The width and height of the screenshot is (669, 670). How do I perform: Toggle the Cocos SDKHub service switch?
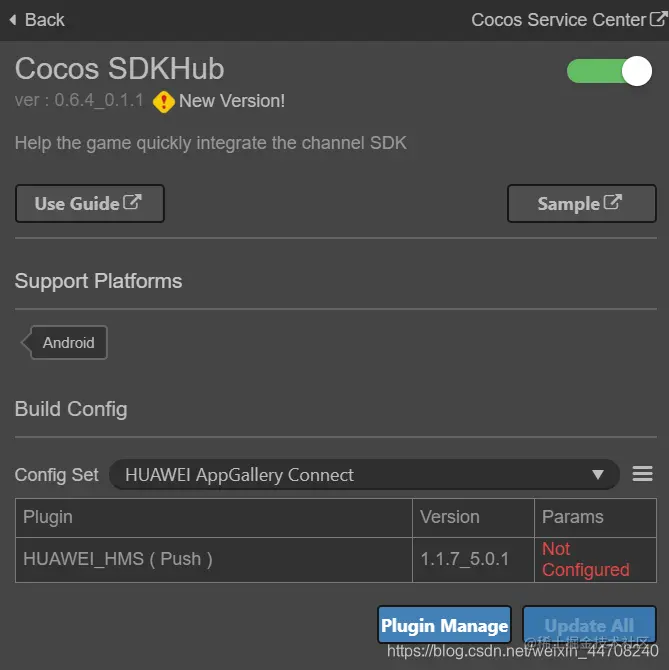click(x=609, y=71)
